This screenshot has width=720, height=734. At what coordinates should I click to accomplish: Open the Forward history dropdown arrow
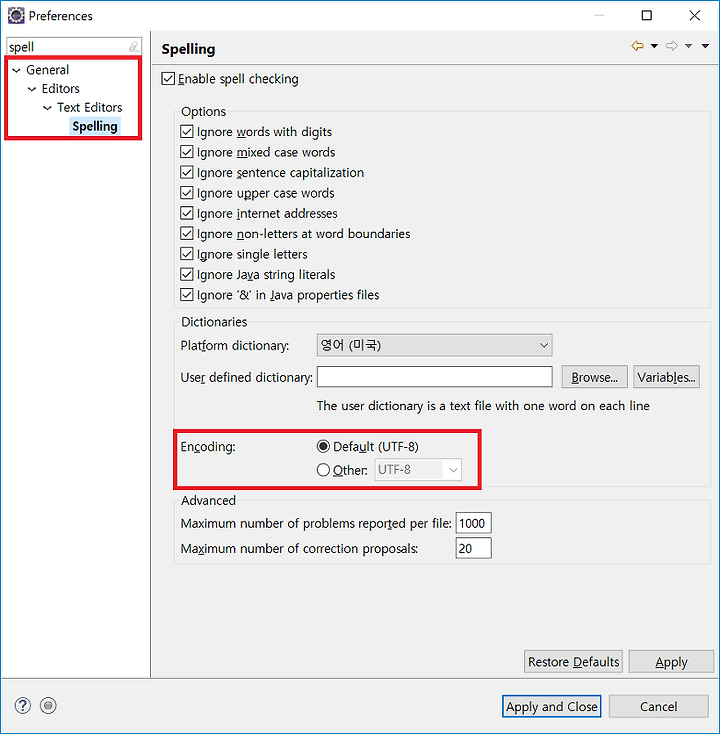pyautogui.click(x=689, y=46)
